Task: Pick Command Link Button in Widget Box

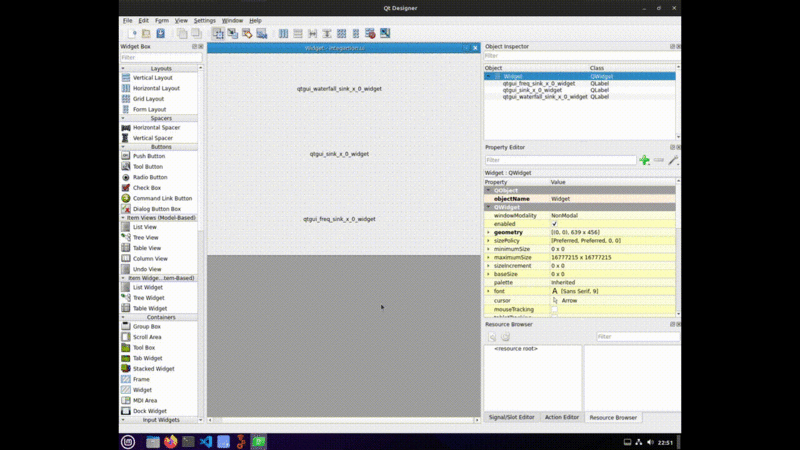Action: point(162,198)
